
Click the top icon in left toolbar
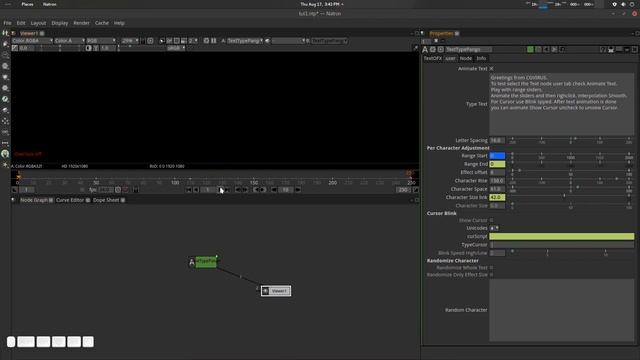[5, 33]
